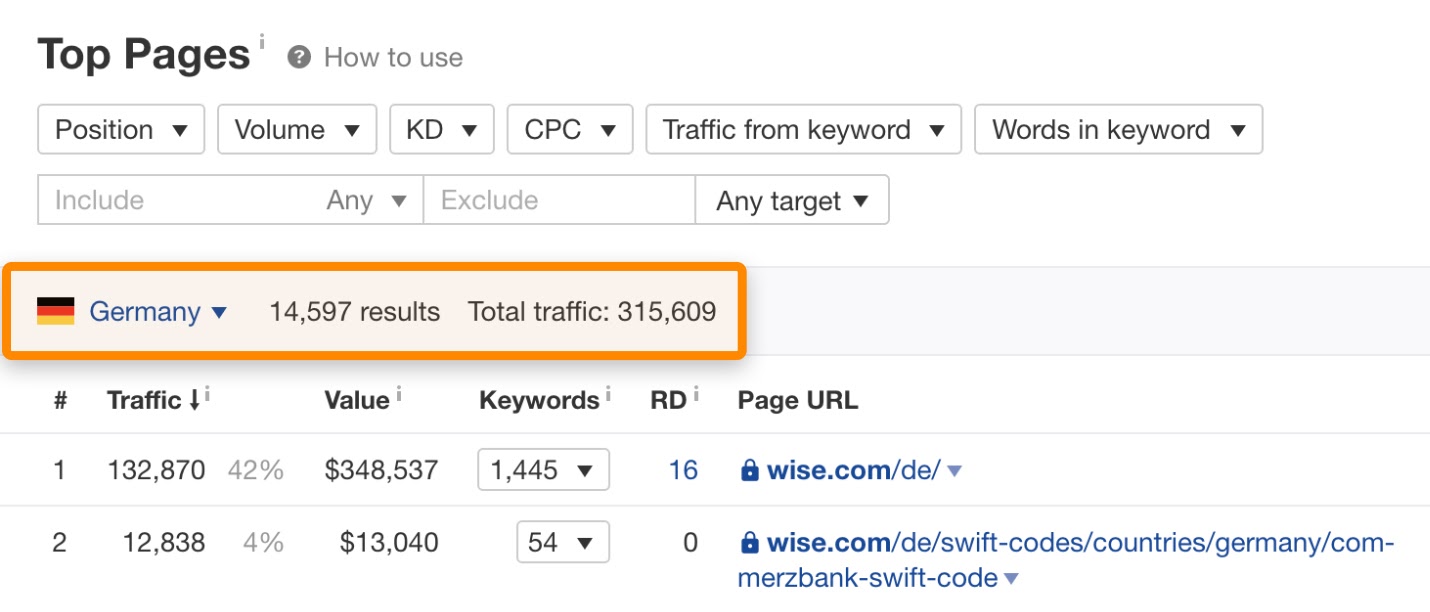Click the info icon beside Keywords column
Image resolution: width=1430 pixels, height=612 pixels.
(x=607, y=396)
